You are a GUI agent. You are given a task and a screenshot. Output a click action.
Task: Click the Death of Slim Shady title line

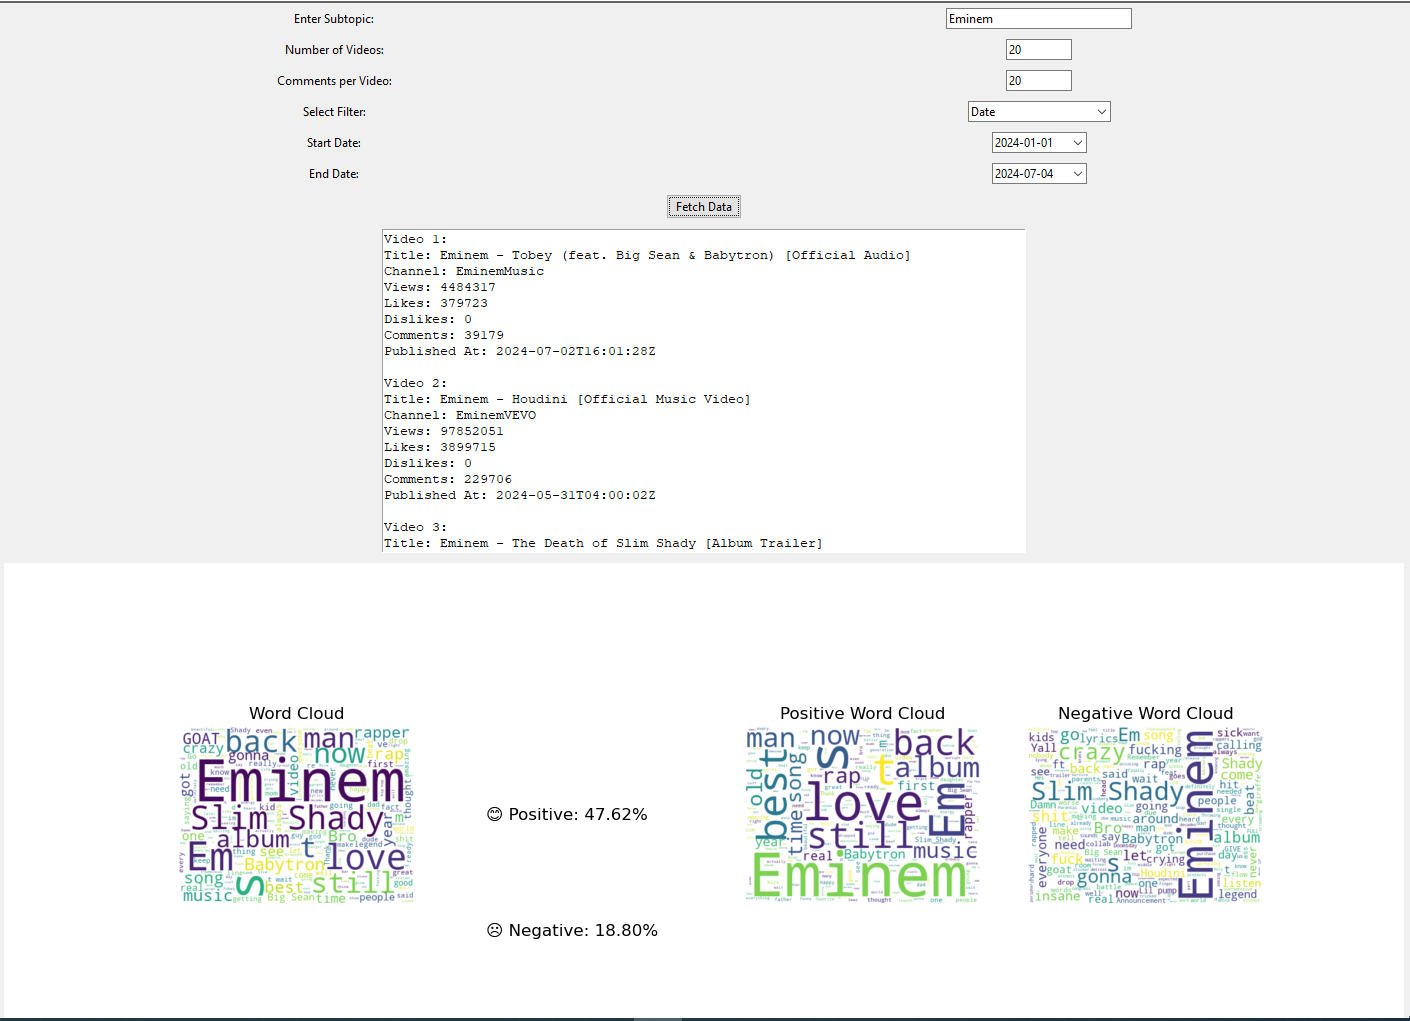click(603, 543)
